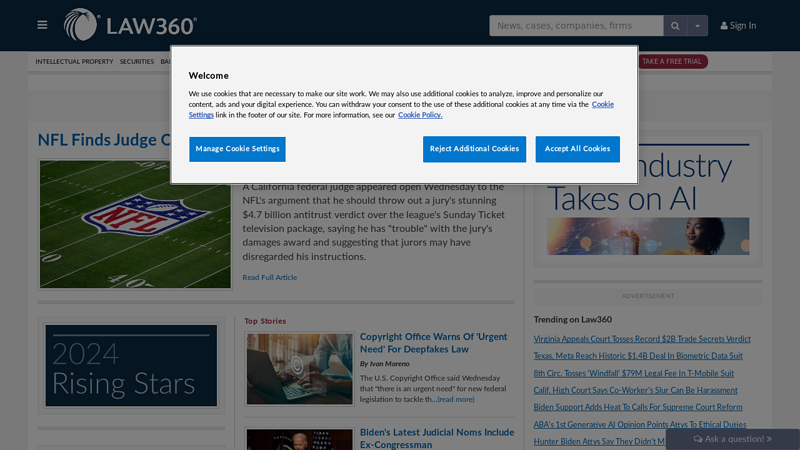
Task: Open Biden Support Supreme Court Reform link
Action: tap(638, 407)
